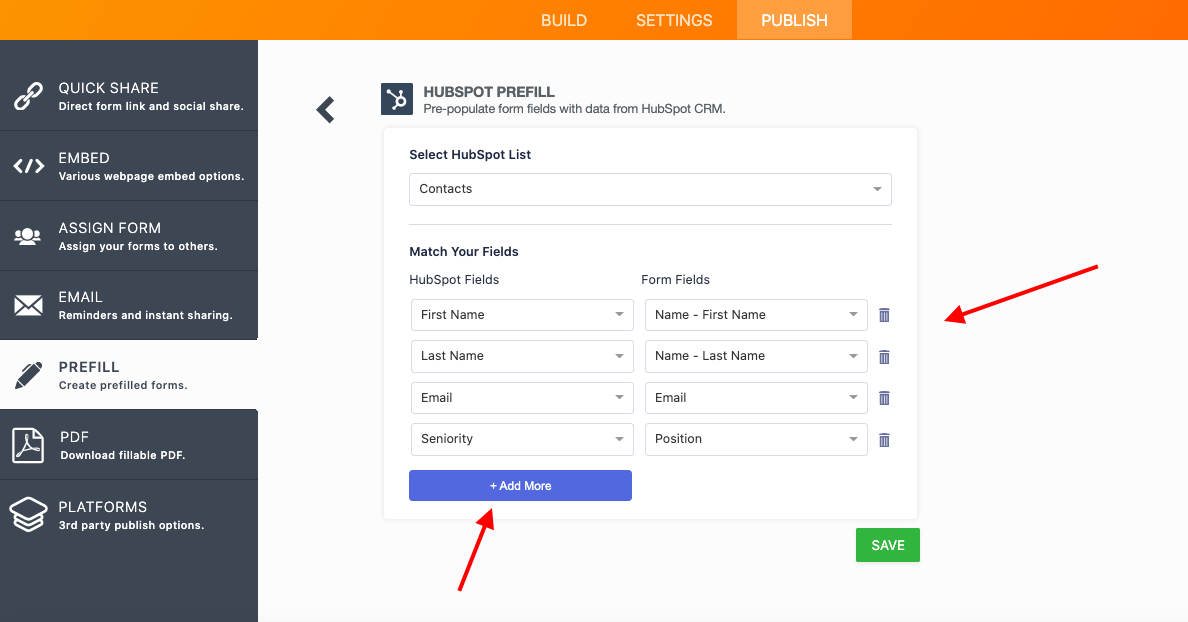Click the + Add More button

(x=520, y=485)
